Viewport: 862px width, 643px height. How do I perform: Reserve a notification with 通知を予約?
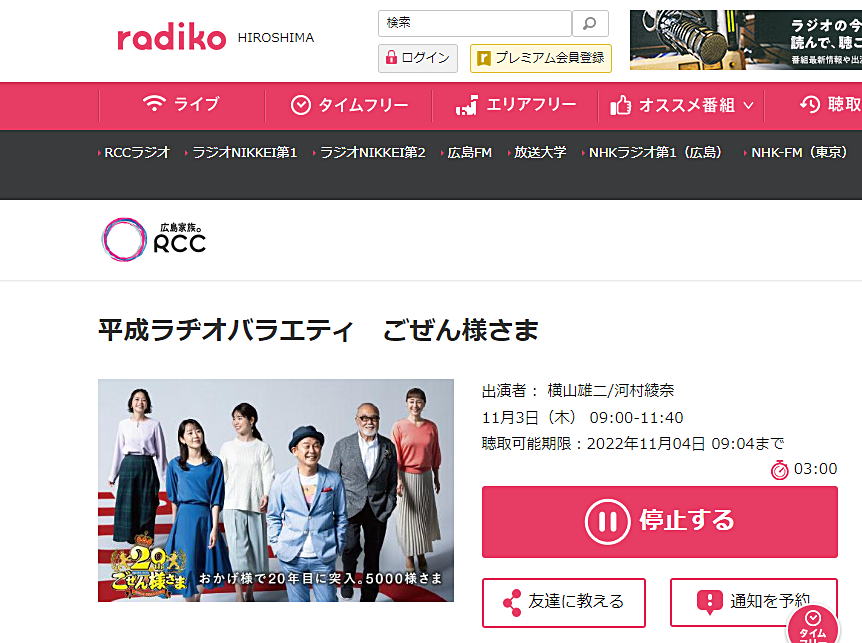pyautogui.click(x=754, y=601)
